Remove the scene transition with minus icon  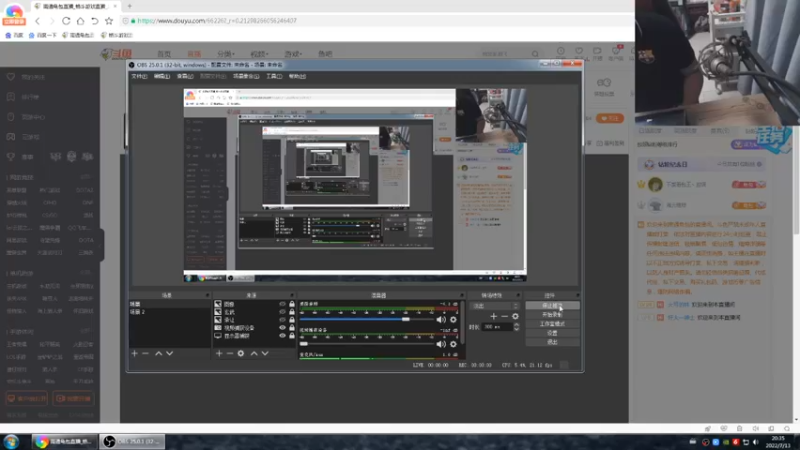[x=504, y=316]
